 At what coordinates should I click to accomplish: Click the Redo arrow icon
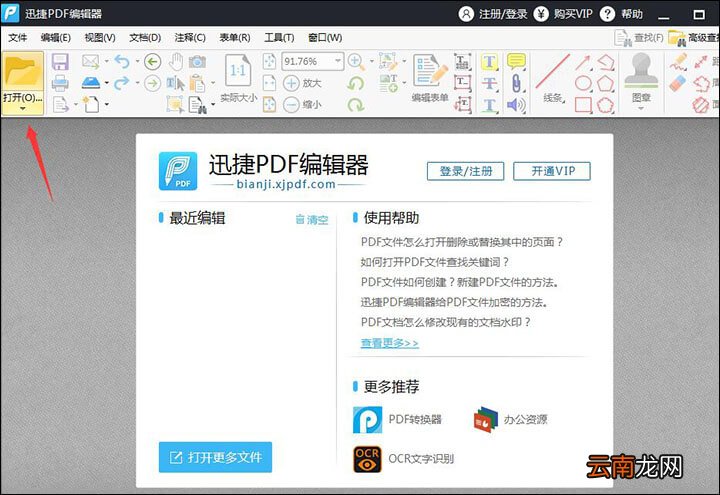pyautogui.click(x=122, y=83)
